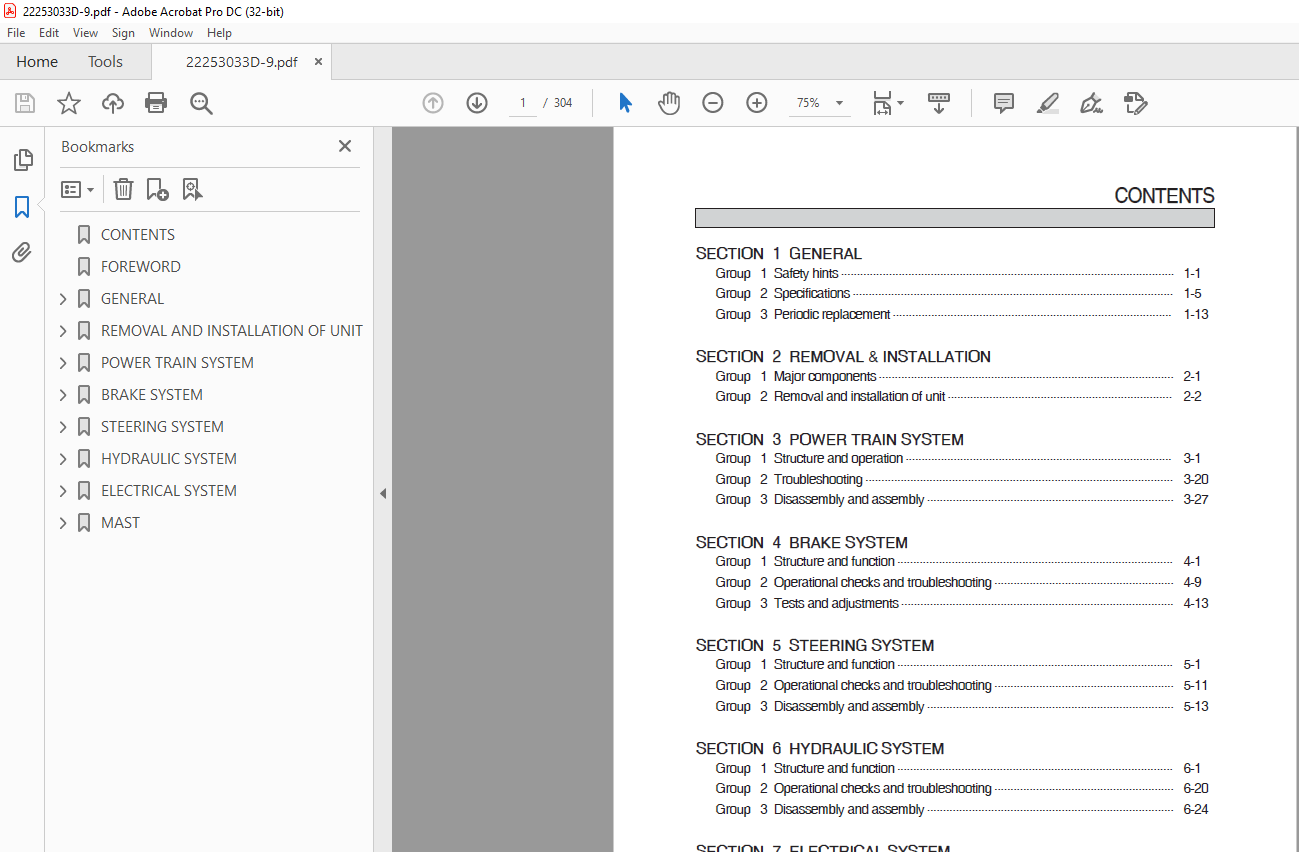This screenshot has height=852, width=1299.
Task: Select the Highlight text tool
Action: 1047,103
